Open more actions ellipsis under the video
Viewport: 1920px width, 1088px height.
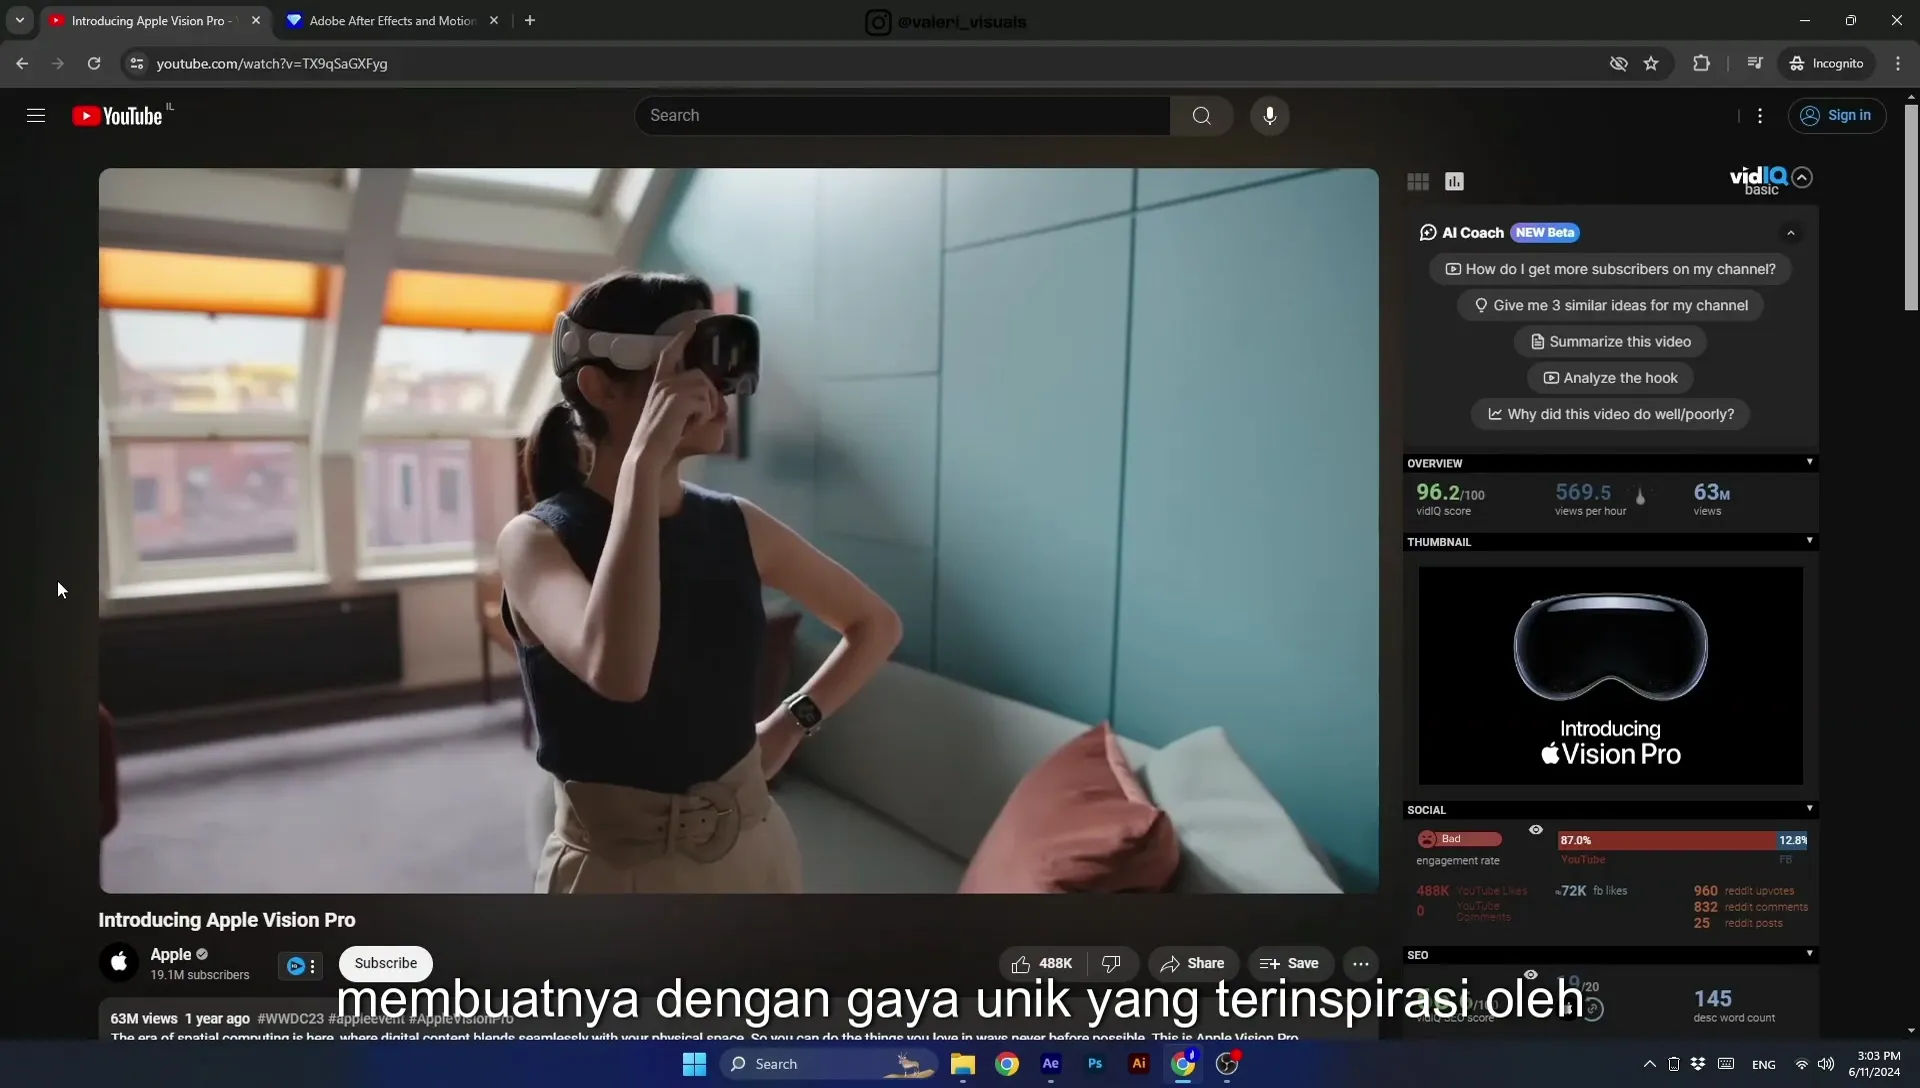(1360, 964)
